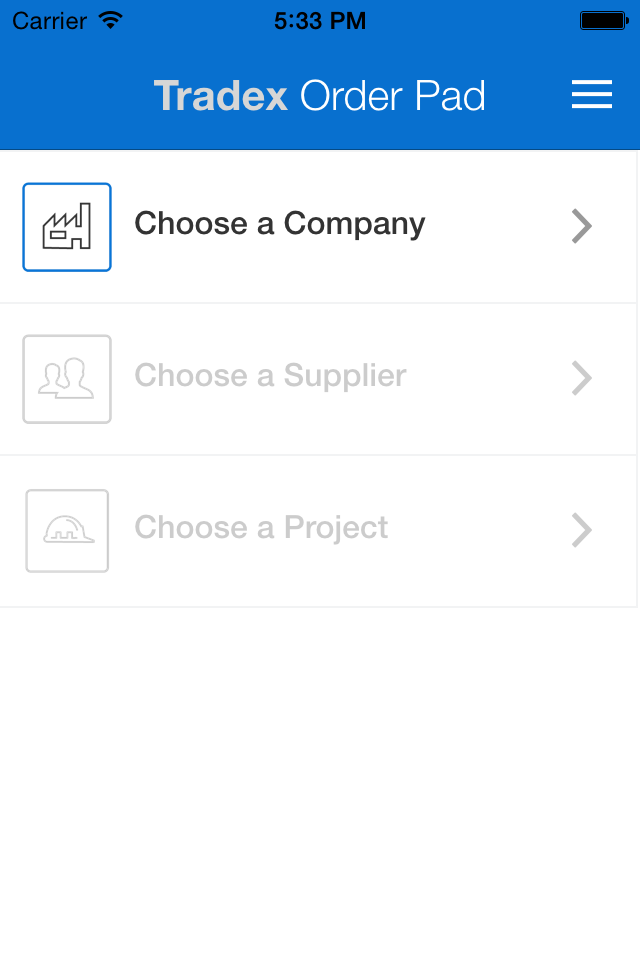Tap the two-people supplier icon
The width and height of the screenshot is (640, 960).
(67, 378)
